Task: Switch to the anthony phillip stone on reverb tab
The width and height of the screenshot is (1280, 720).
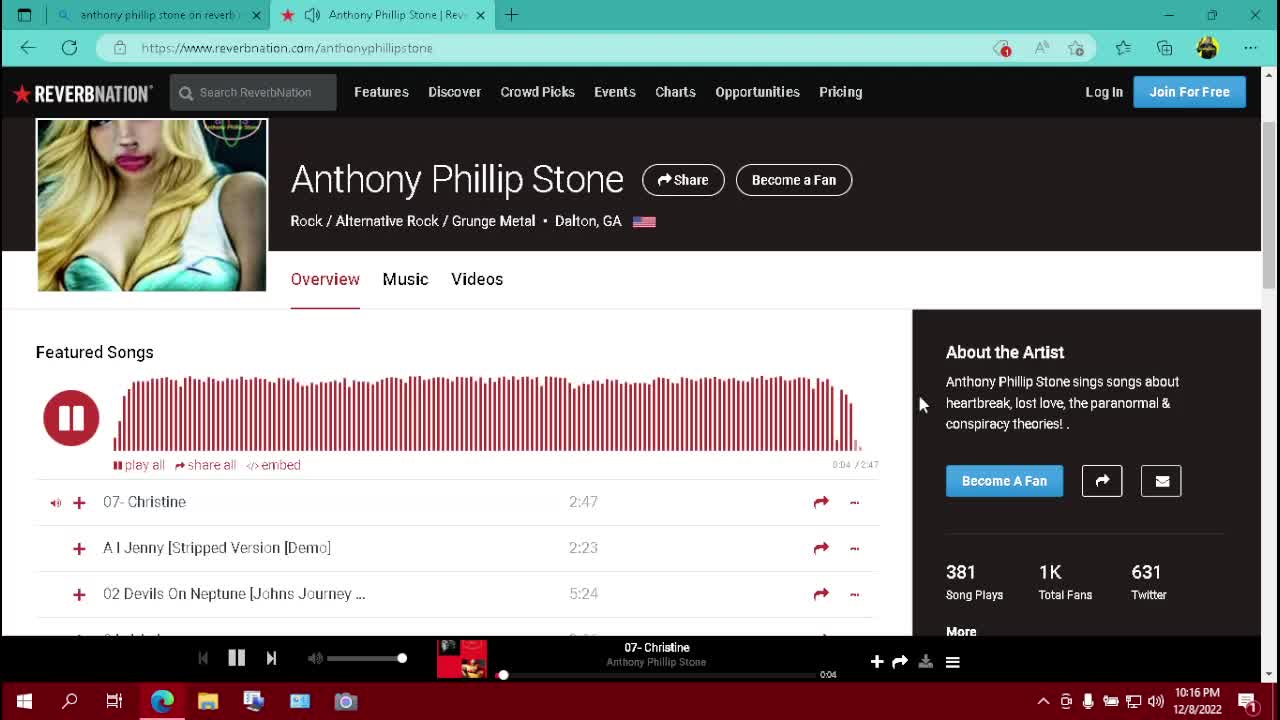Action: (x=159, y=15)
